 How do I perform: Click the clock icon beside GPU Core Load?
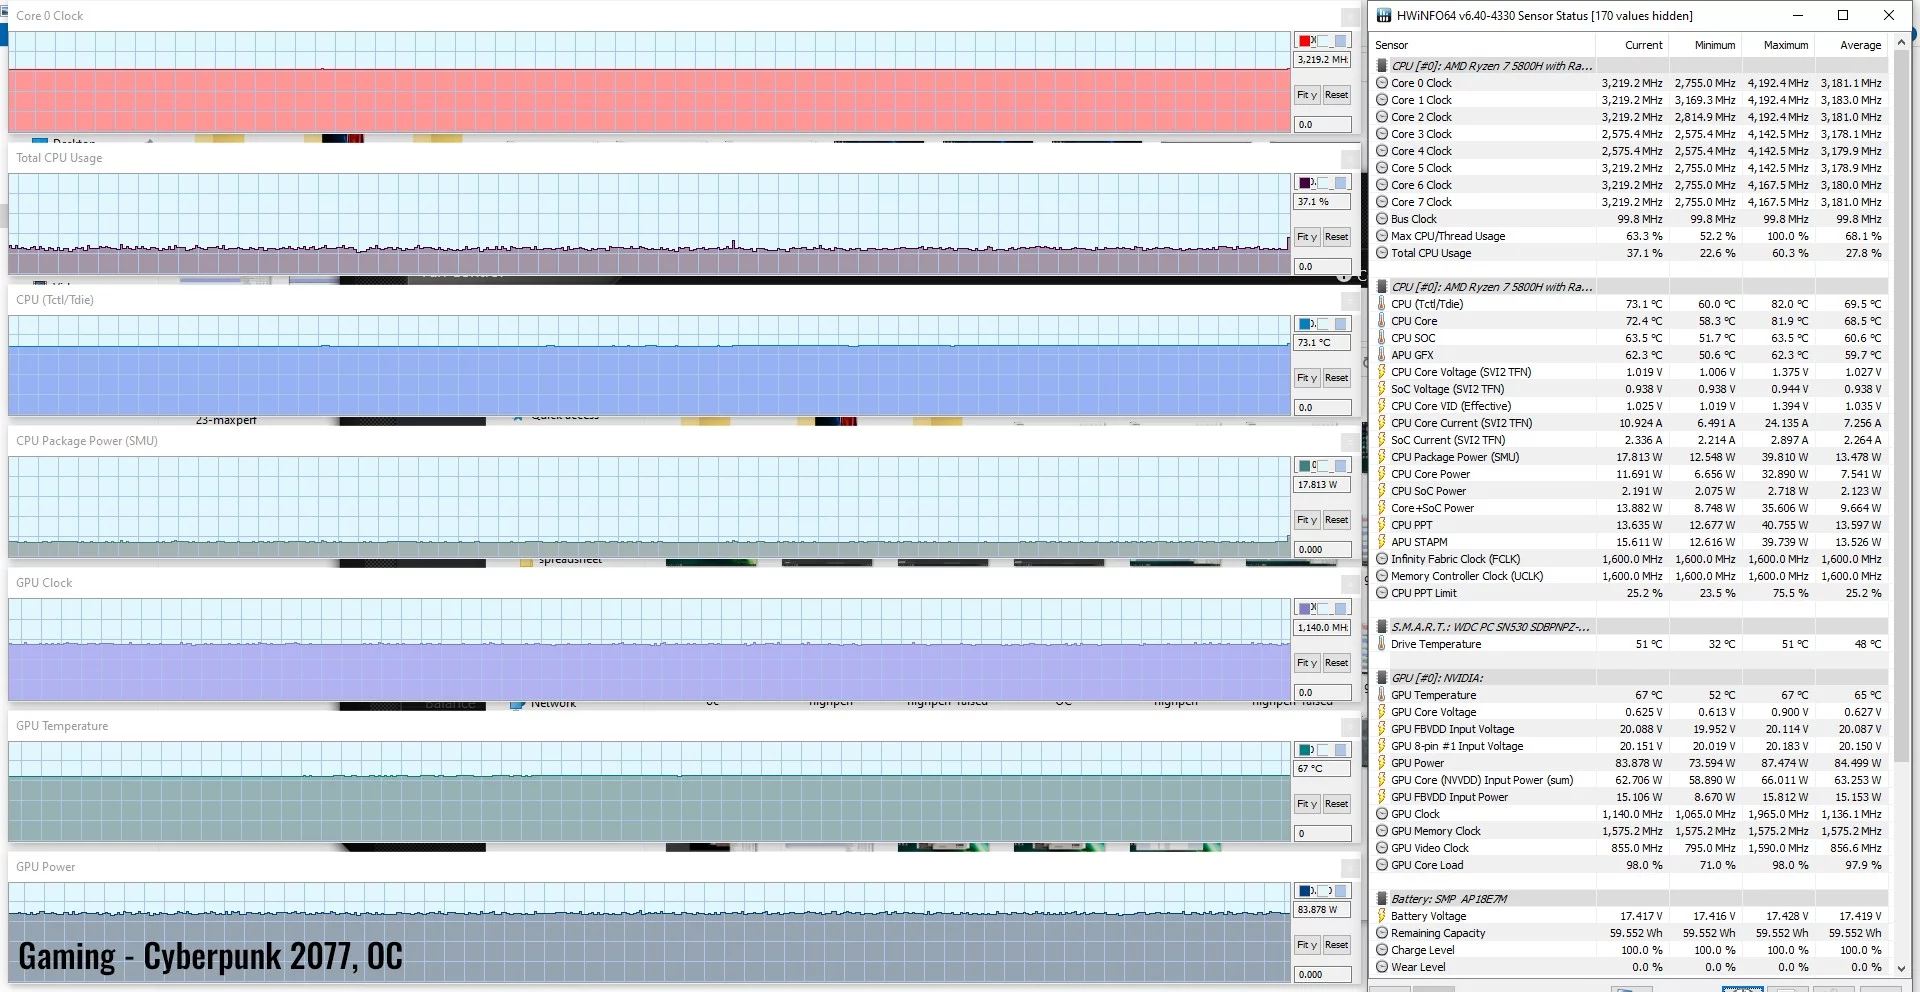pyautogui.click(x=1382, y=865)
